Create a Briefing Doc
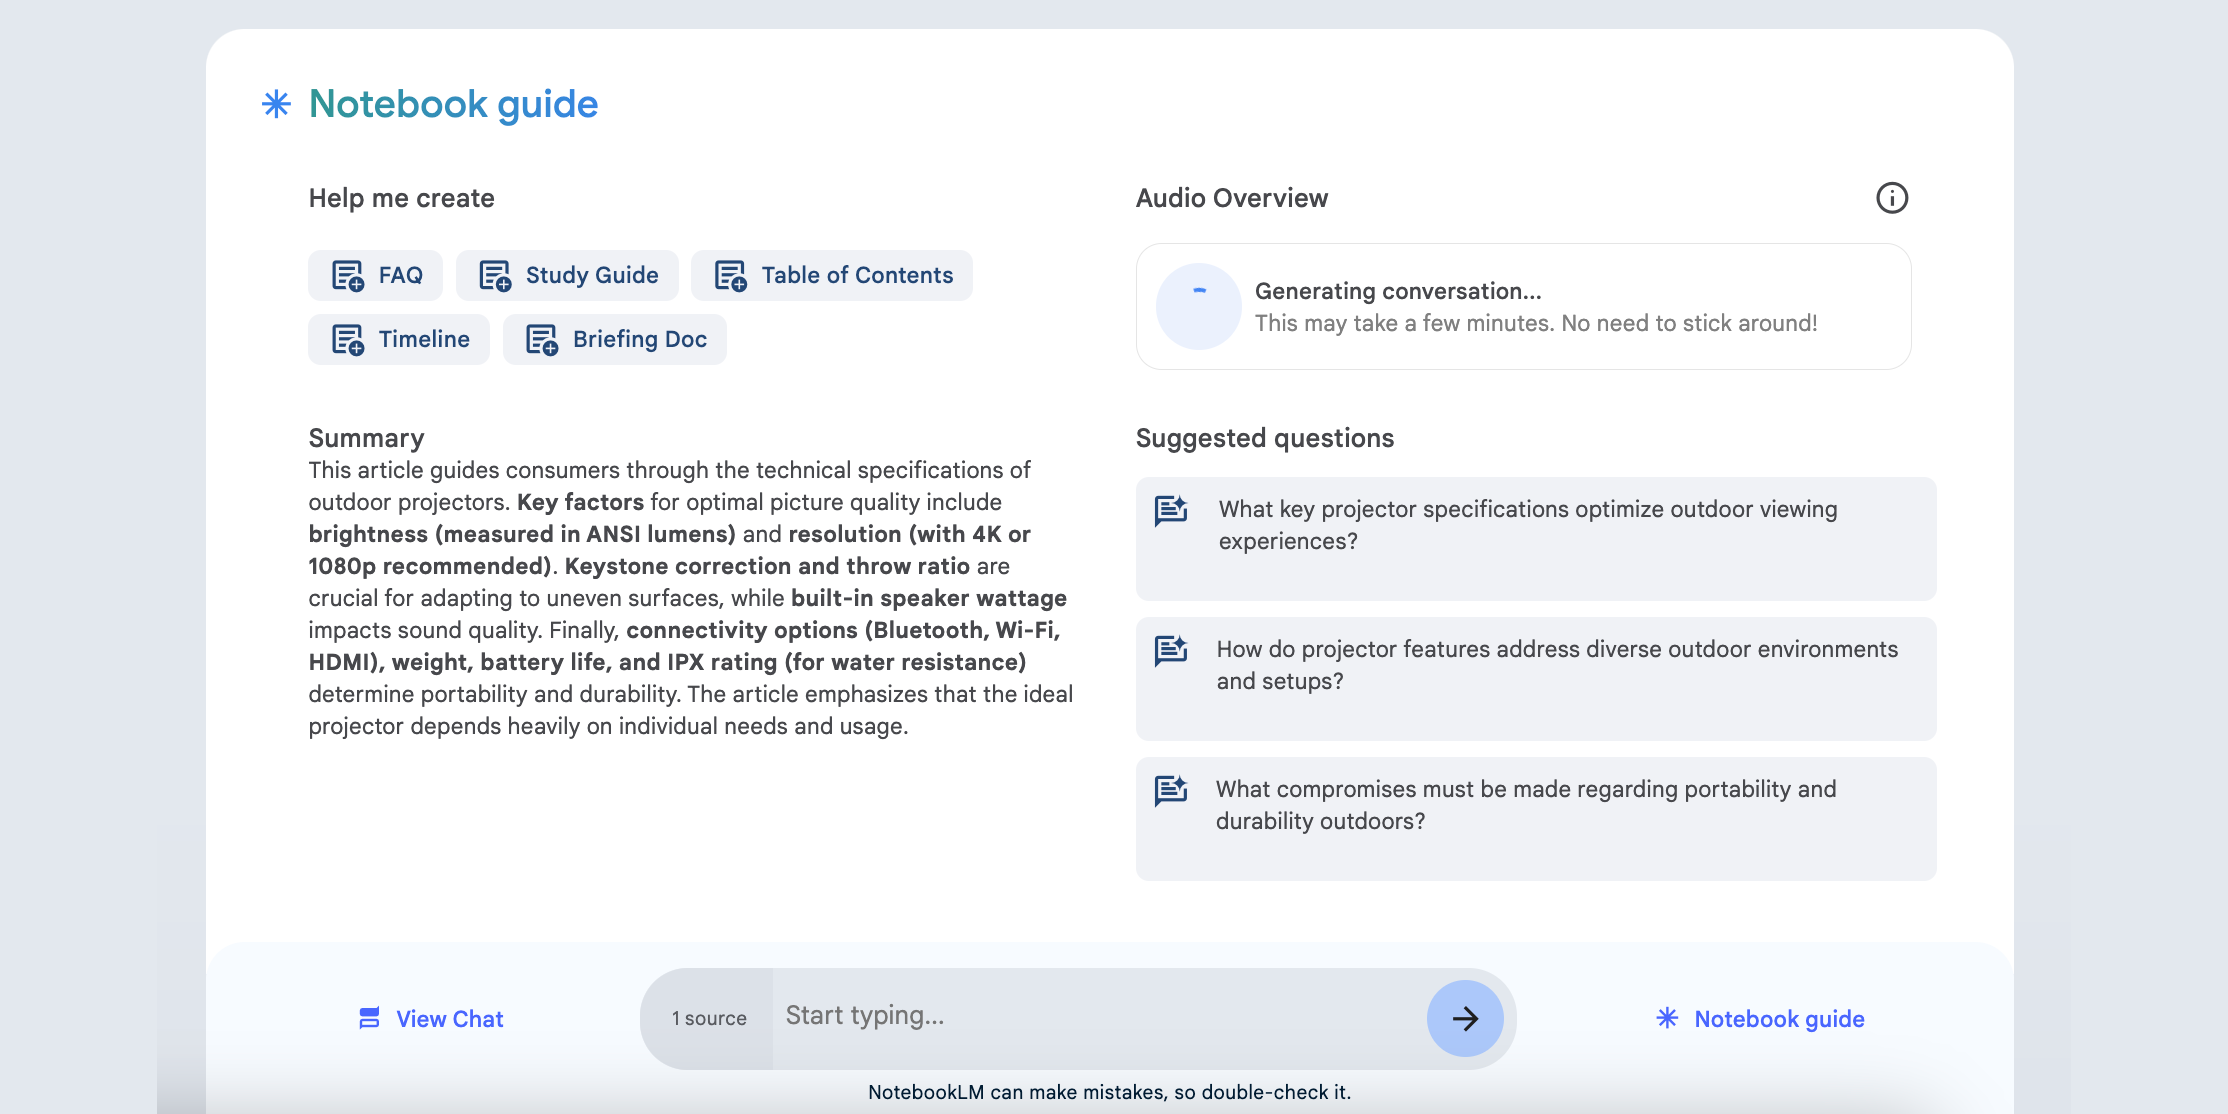 pyautogui.click(x=615, y=339)
